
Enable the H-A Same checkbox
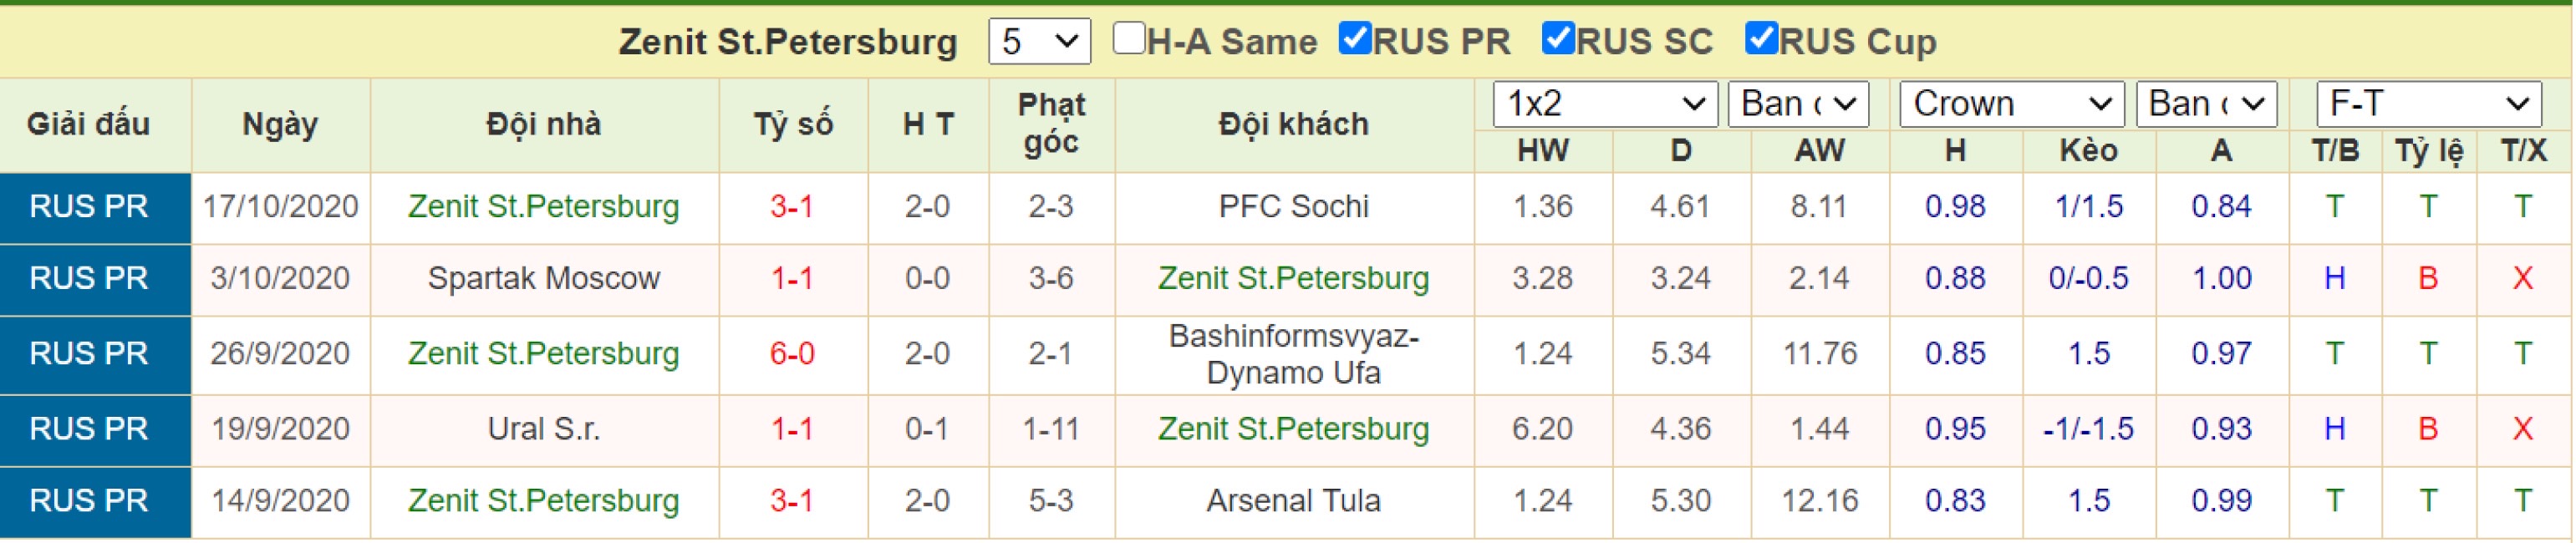[1128, 39]
